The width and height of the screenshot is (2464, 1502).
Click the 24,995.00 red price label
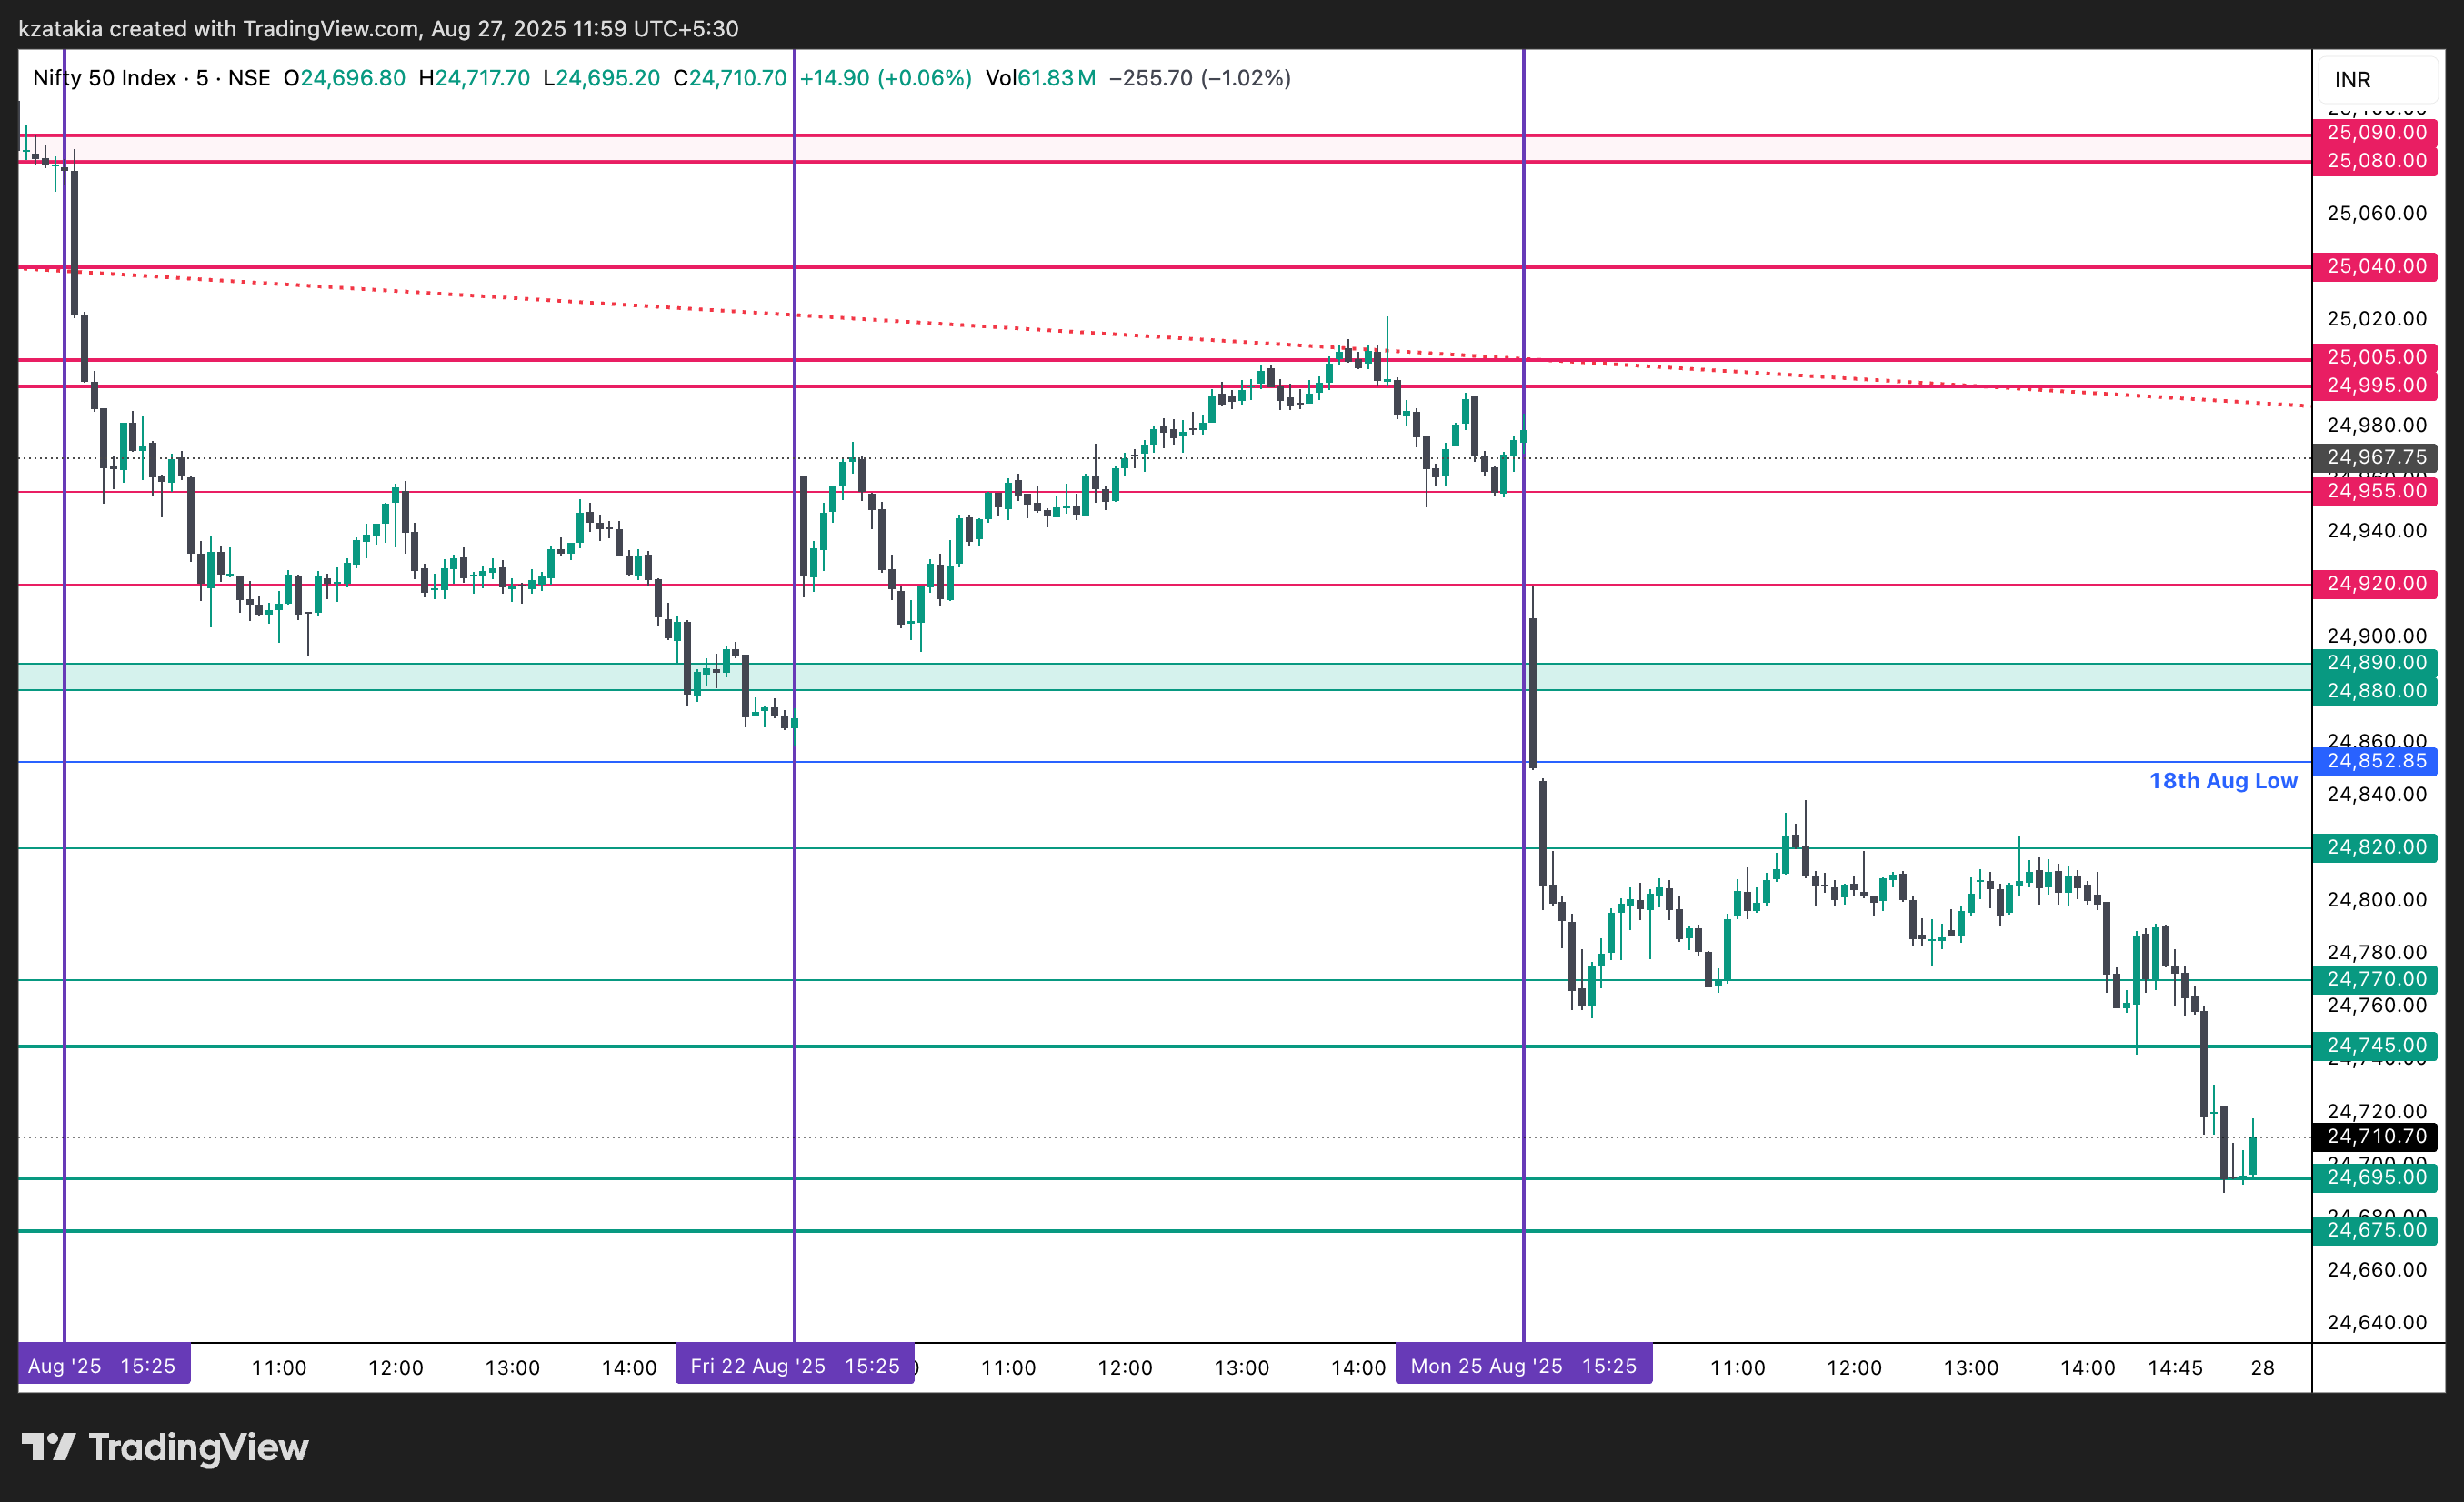(2375, 385)
